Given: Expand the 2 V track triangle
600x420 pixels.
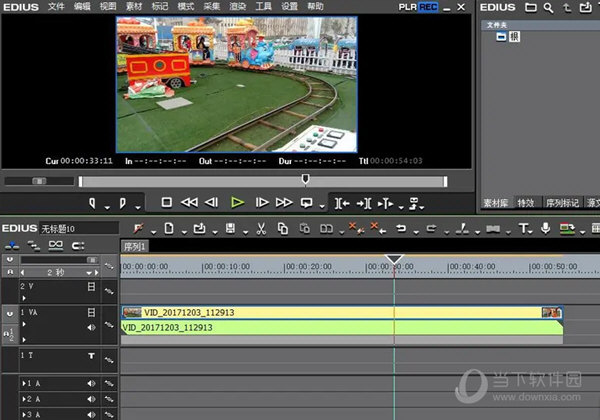Looking at the screenshot, I should coord(24,298).
